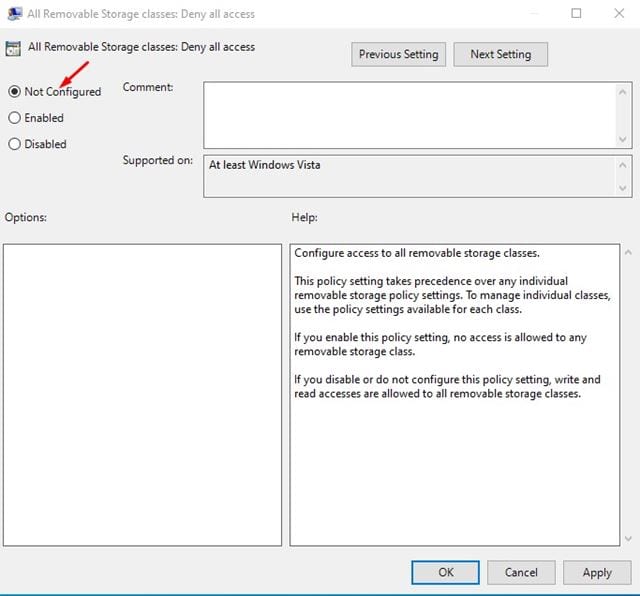Go to the Previous Setting
The image size is (640, 596).
398,54
